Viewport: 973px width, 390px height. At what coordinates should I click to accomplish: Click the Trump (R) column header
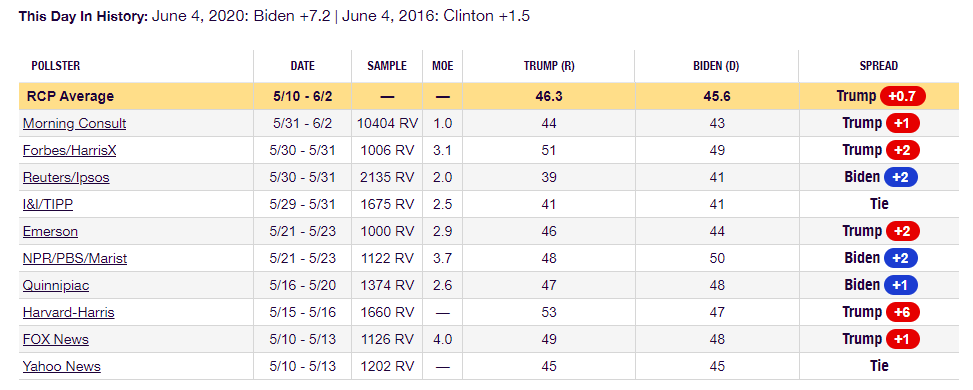tap(549, 66)
